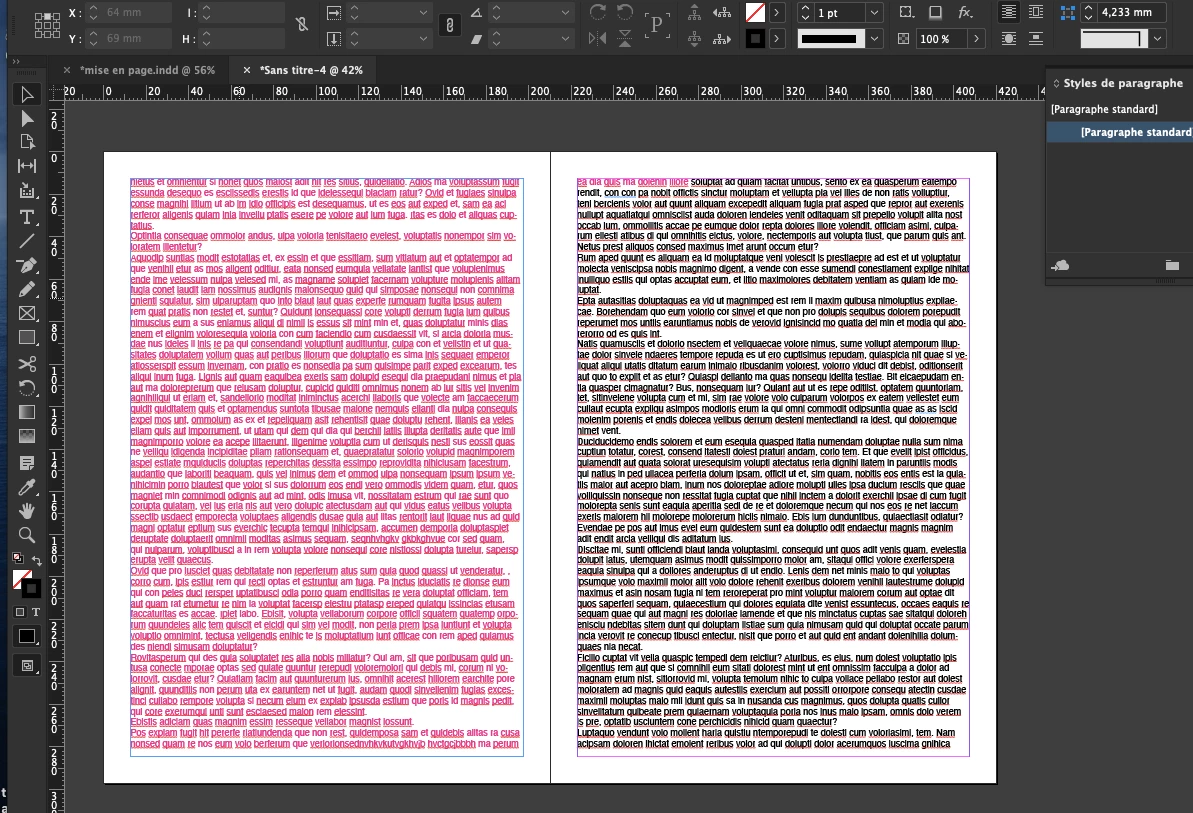Select the Scissors tool

coord(27,364)
